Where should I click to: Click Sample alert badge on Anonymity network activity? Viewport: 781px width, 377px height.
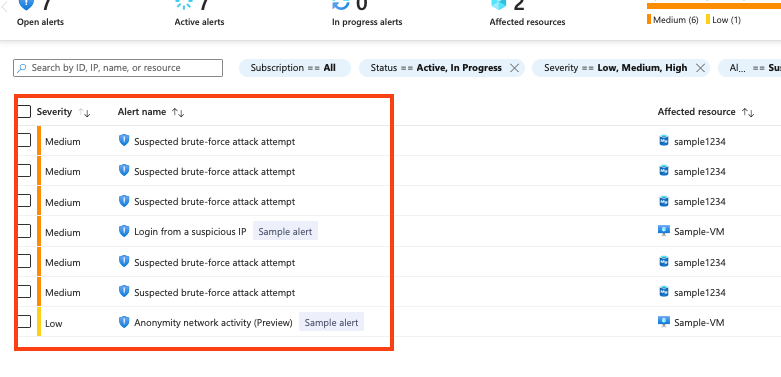[331, 322]
